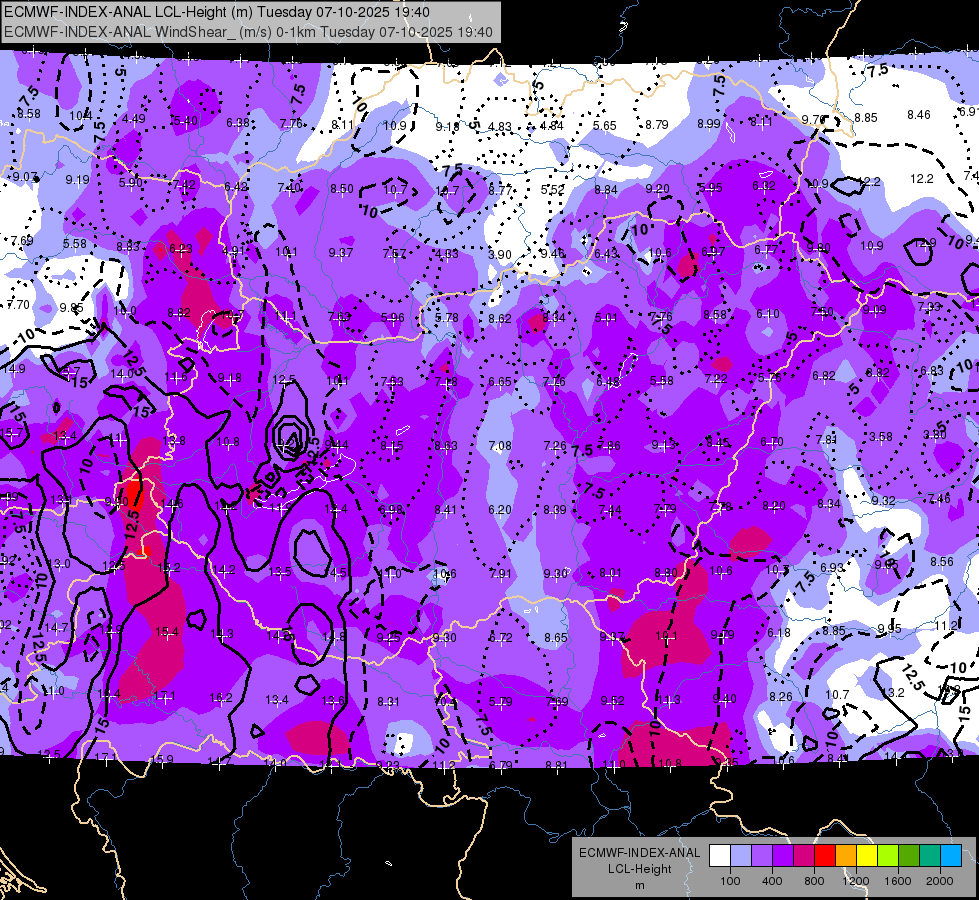Click the lime green legend swatch
This screenshot has width=979, height=900.
pos(887,856)
